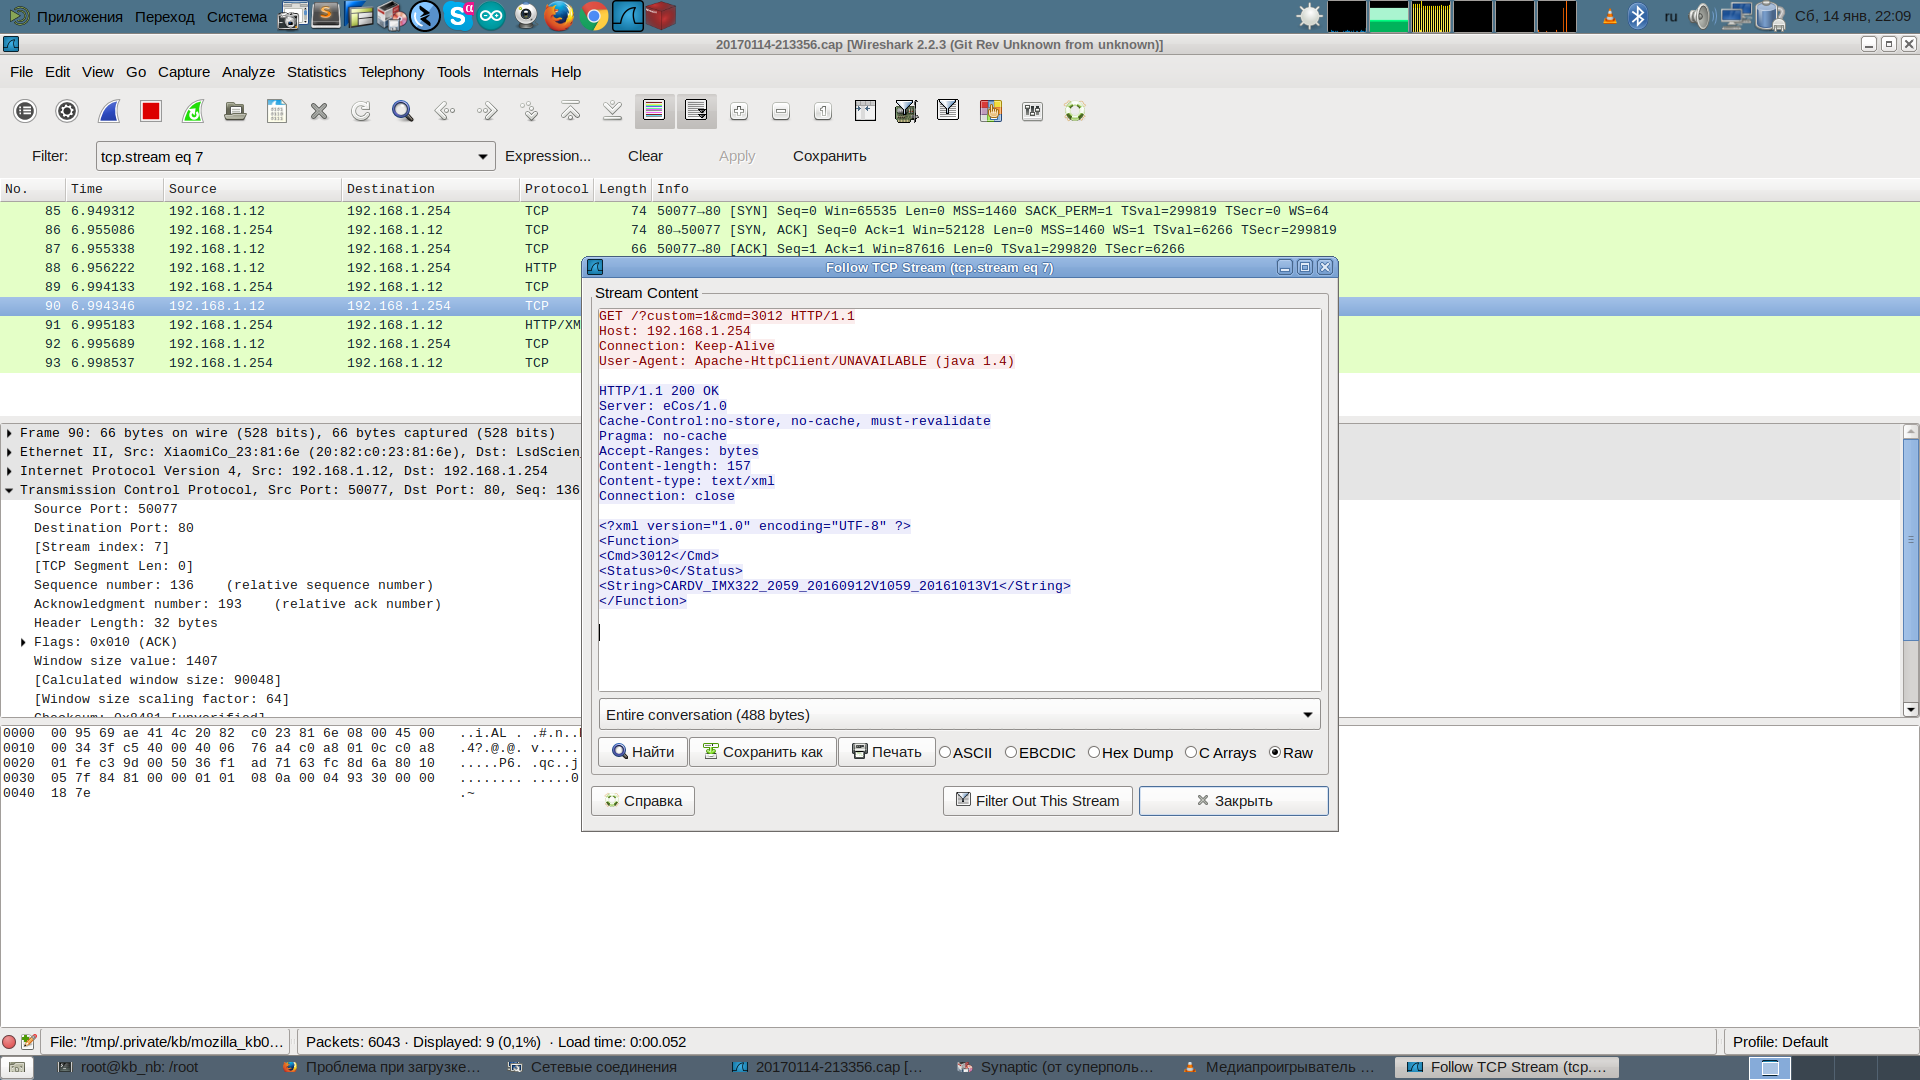1920x1080 pixels.
Task: Click the Clear filter button
Action: click(645, 156)
